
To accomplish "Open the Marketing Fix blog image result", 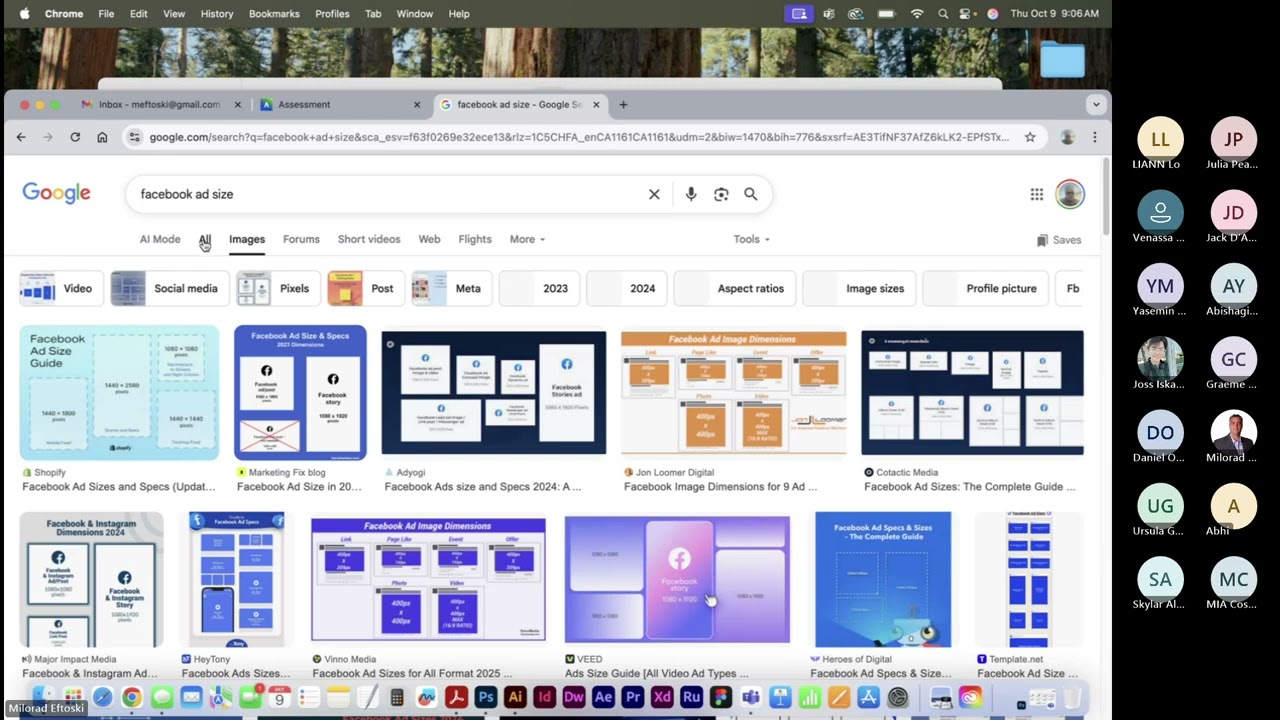I will (300, 393).
